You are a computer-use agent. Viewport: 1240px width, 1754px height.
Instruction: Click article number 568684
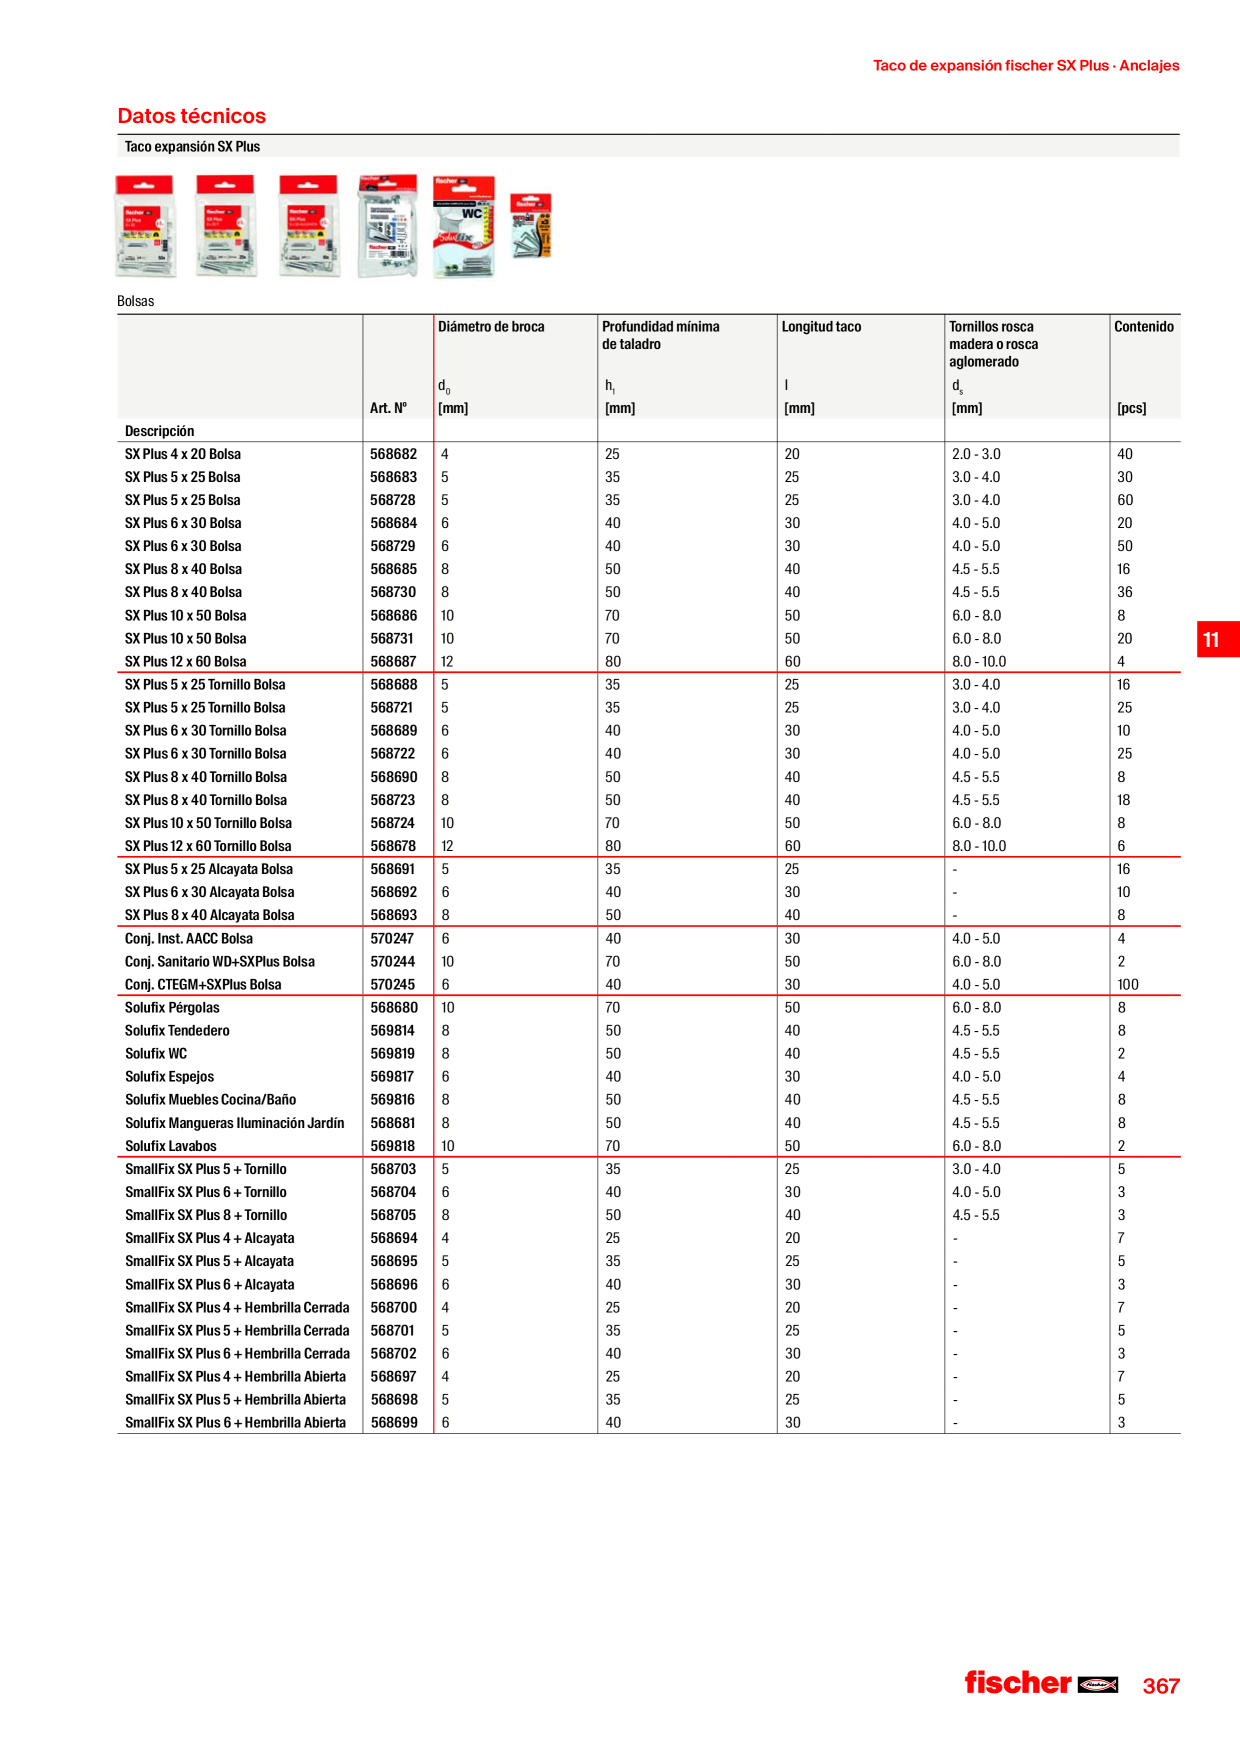(x=394, y=523)
